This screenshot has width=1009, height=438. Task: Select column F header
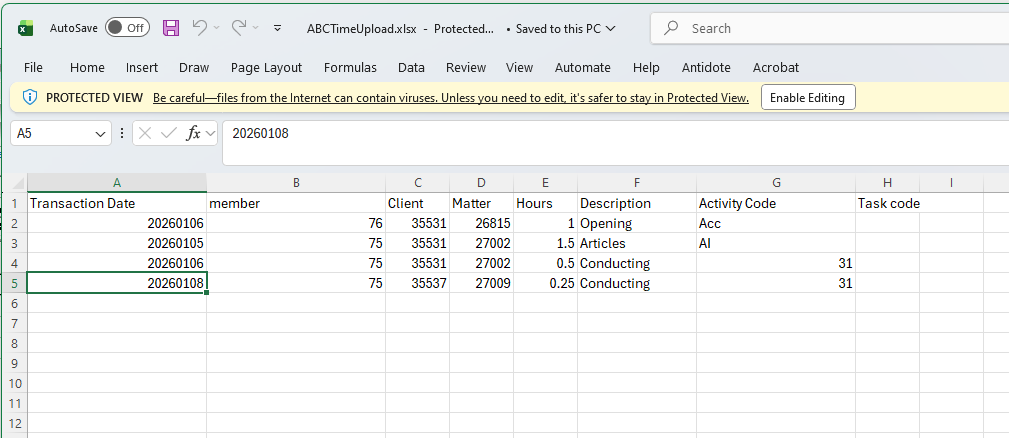636,183
